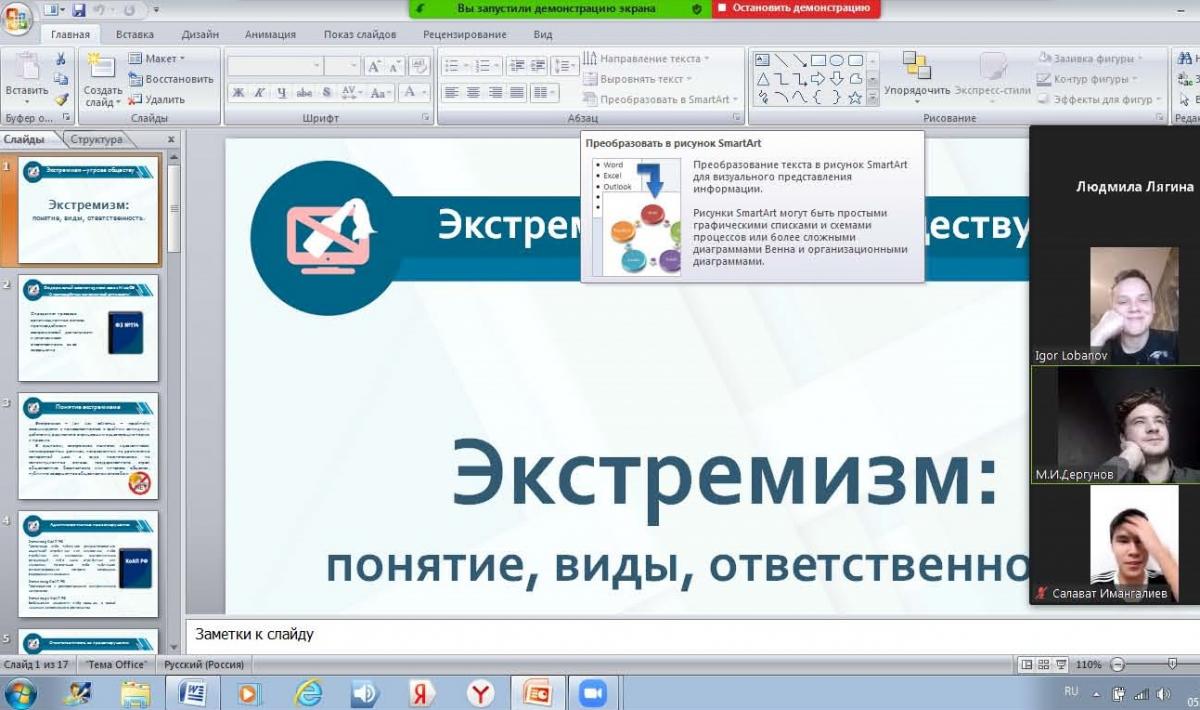The width and height of the screenshot is (1200, 710).
Task: Open the Zoom app in the taskbar
Action: pos(594,693)
